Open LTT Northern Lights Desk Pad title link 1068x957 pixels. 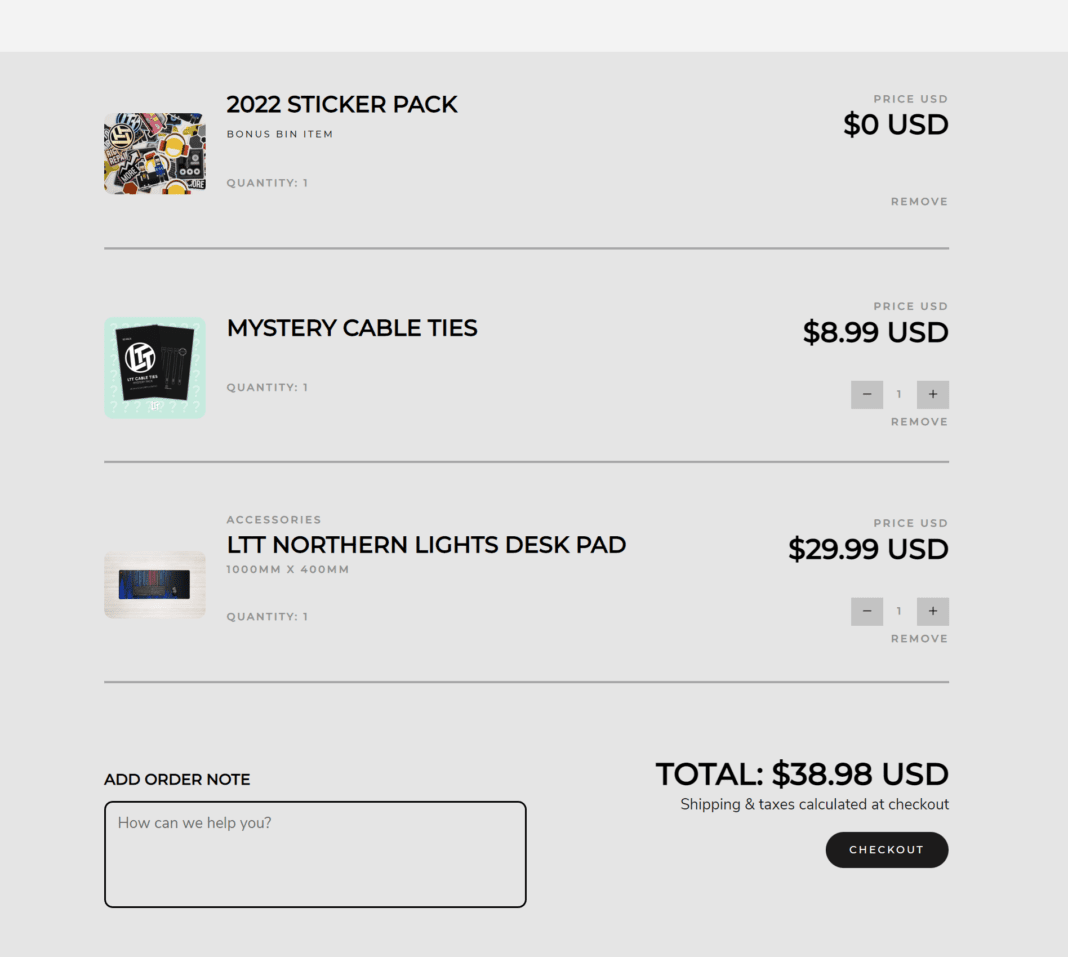[426, 545]
